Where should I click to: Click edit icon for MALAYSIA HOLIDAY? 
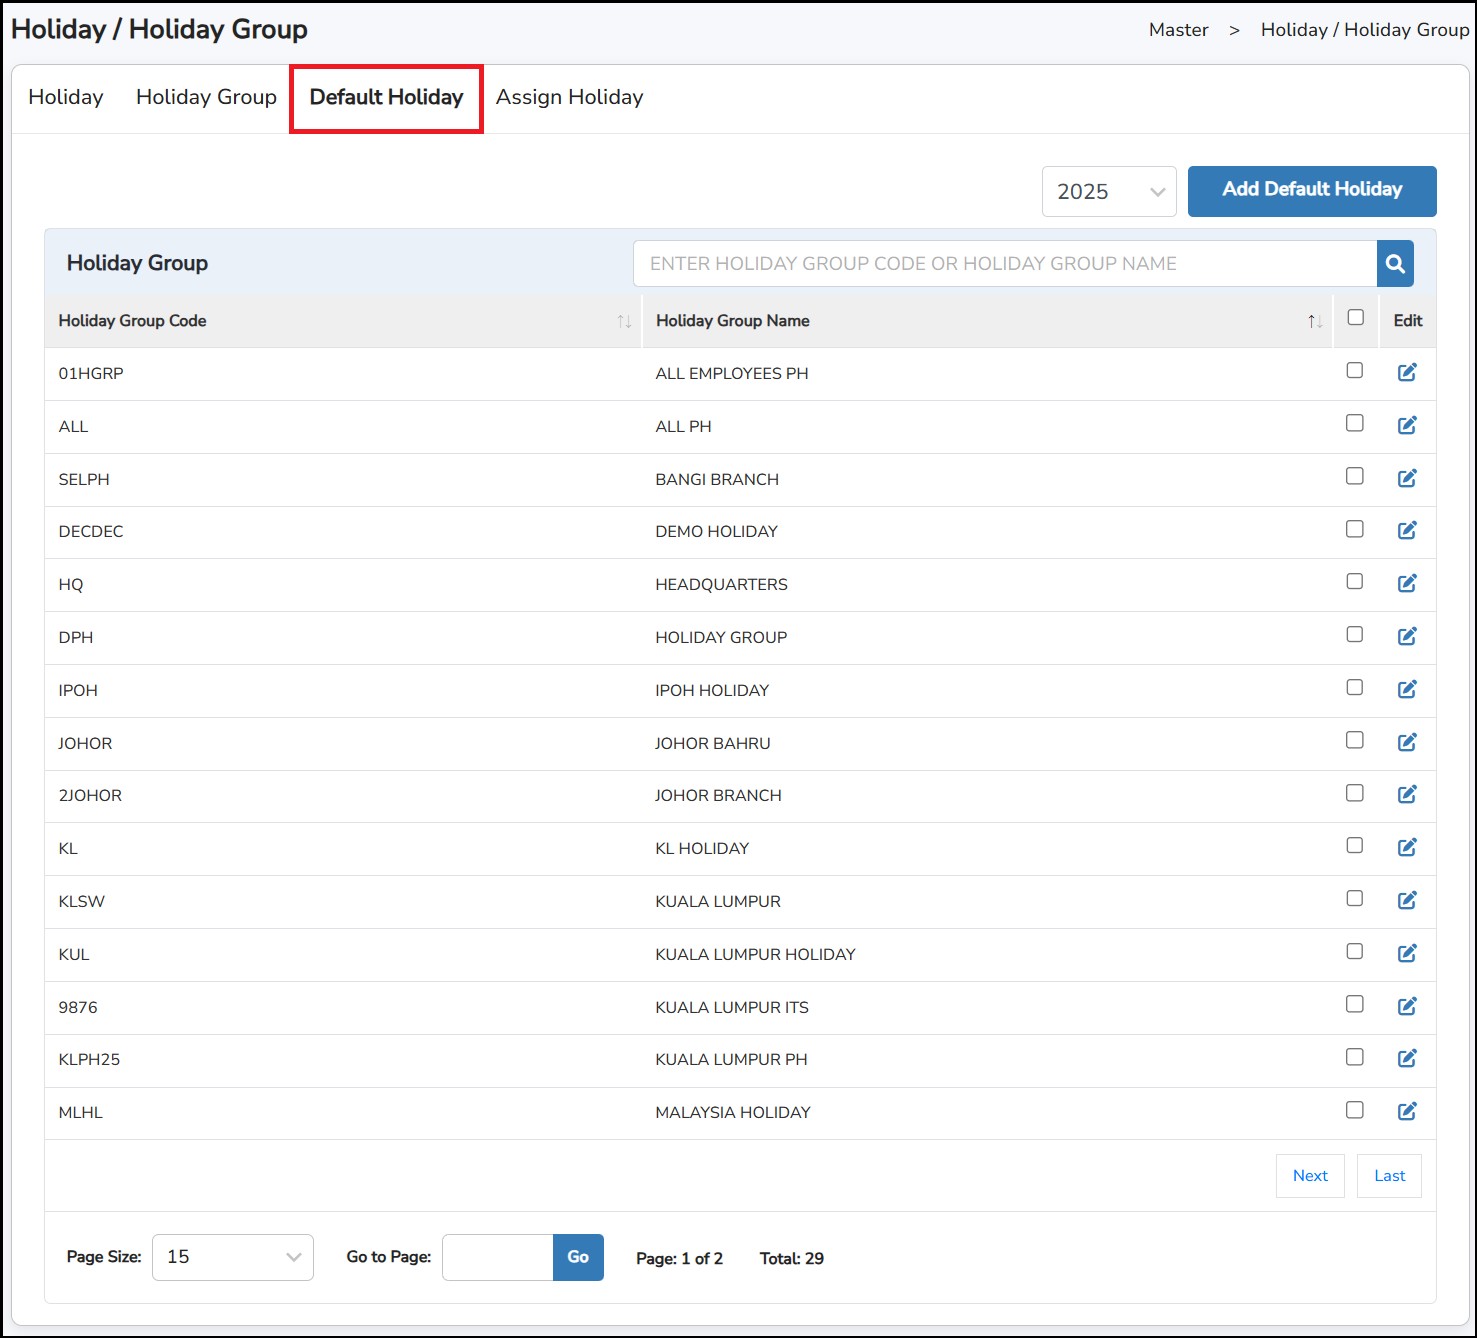[x=1407, y=1111]
